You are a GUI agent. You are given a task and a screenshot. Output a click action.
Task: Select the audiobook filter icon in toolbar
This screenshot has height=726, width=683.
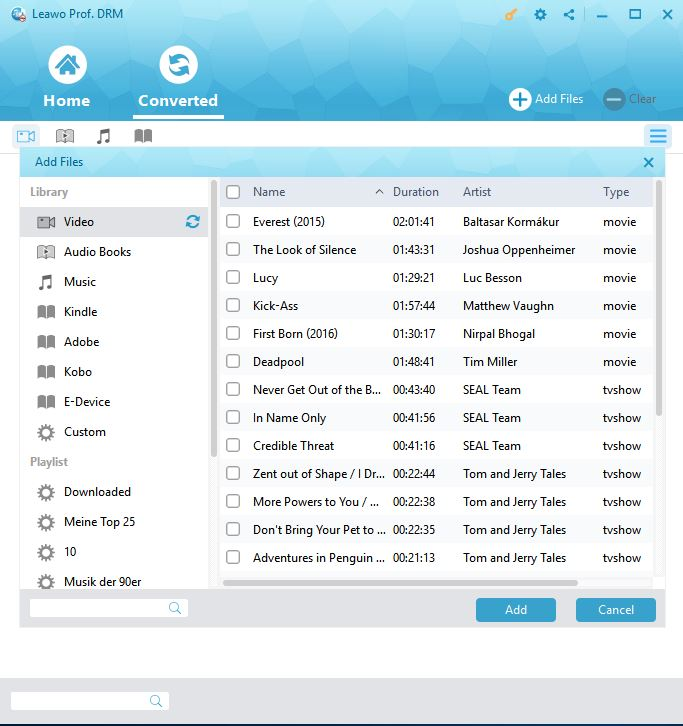pyautogui.click(x=65, y=136)
